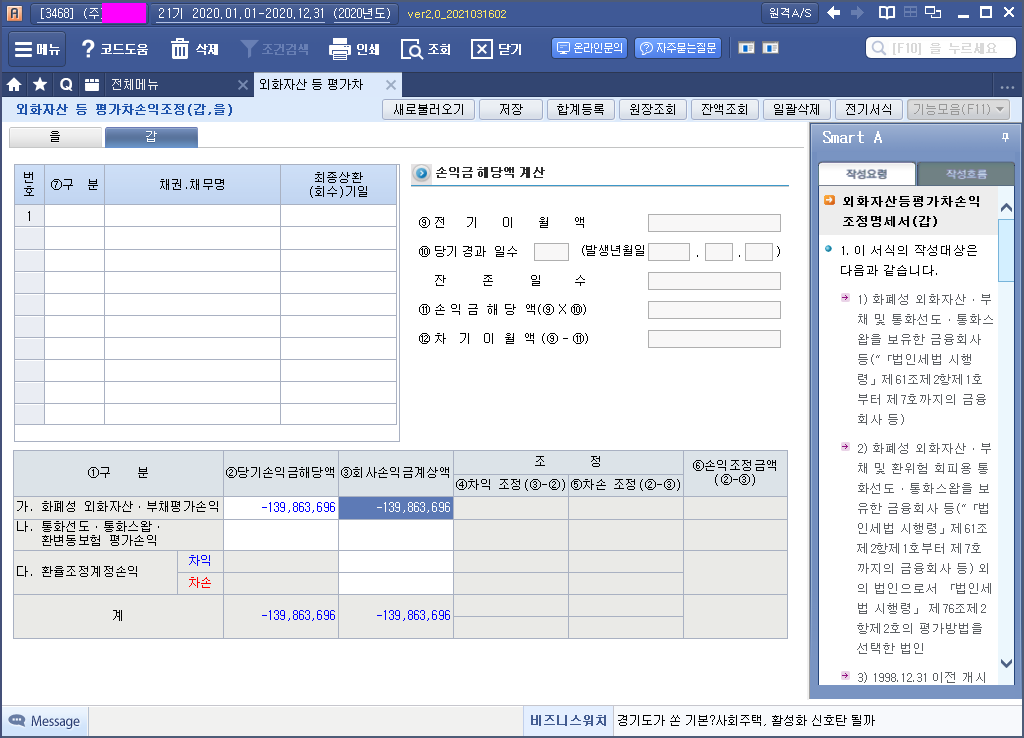
Task: Click the back arrow in title bar
Action: pos(833,12)
